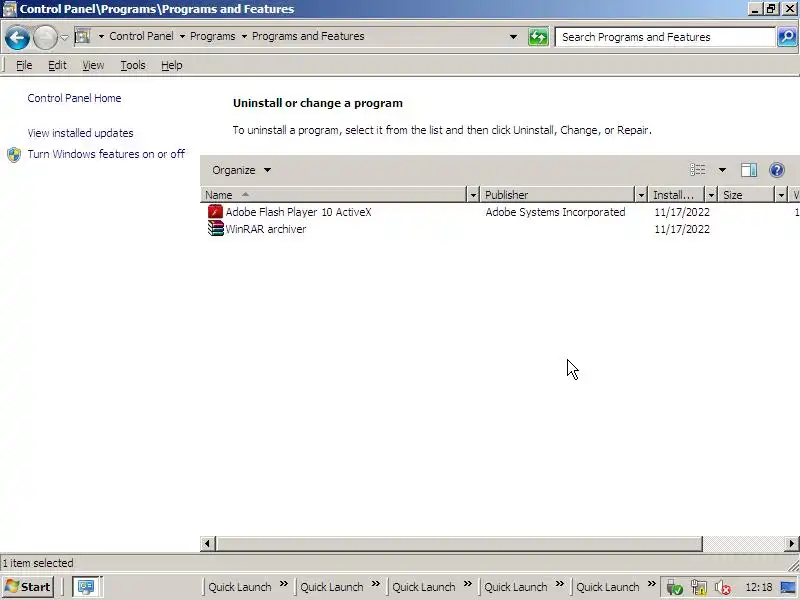
Task: Open the Tools menu
Action: [x=133, y=65]
